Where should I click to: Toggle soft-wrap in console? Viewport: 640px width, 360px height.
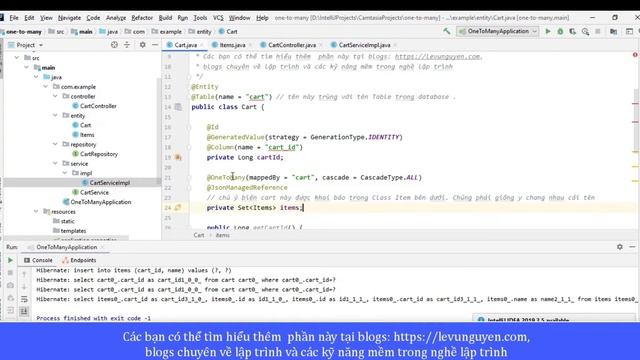point(24,299)
